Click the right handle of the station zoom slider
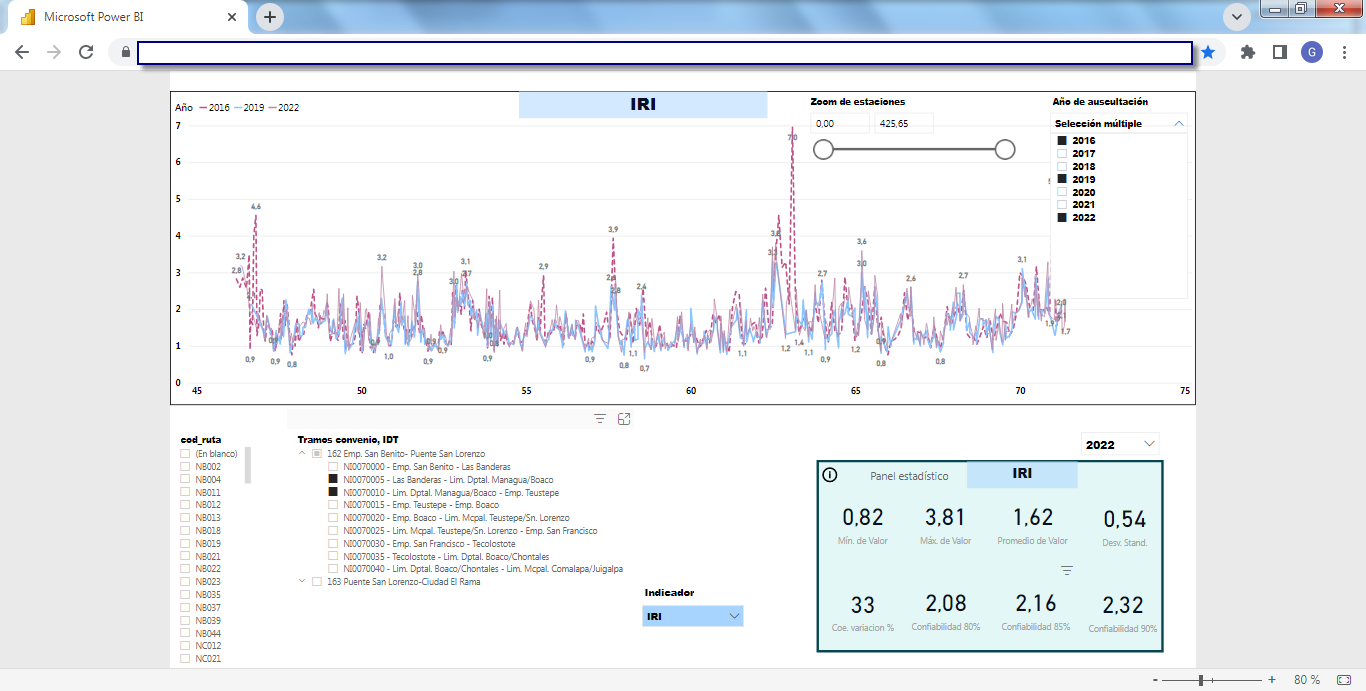This screenshot has width=1366, height=691. coord(1005,149)
